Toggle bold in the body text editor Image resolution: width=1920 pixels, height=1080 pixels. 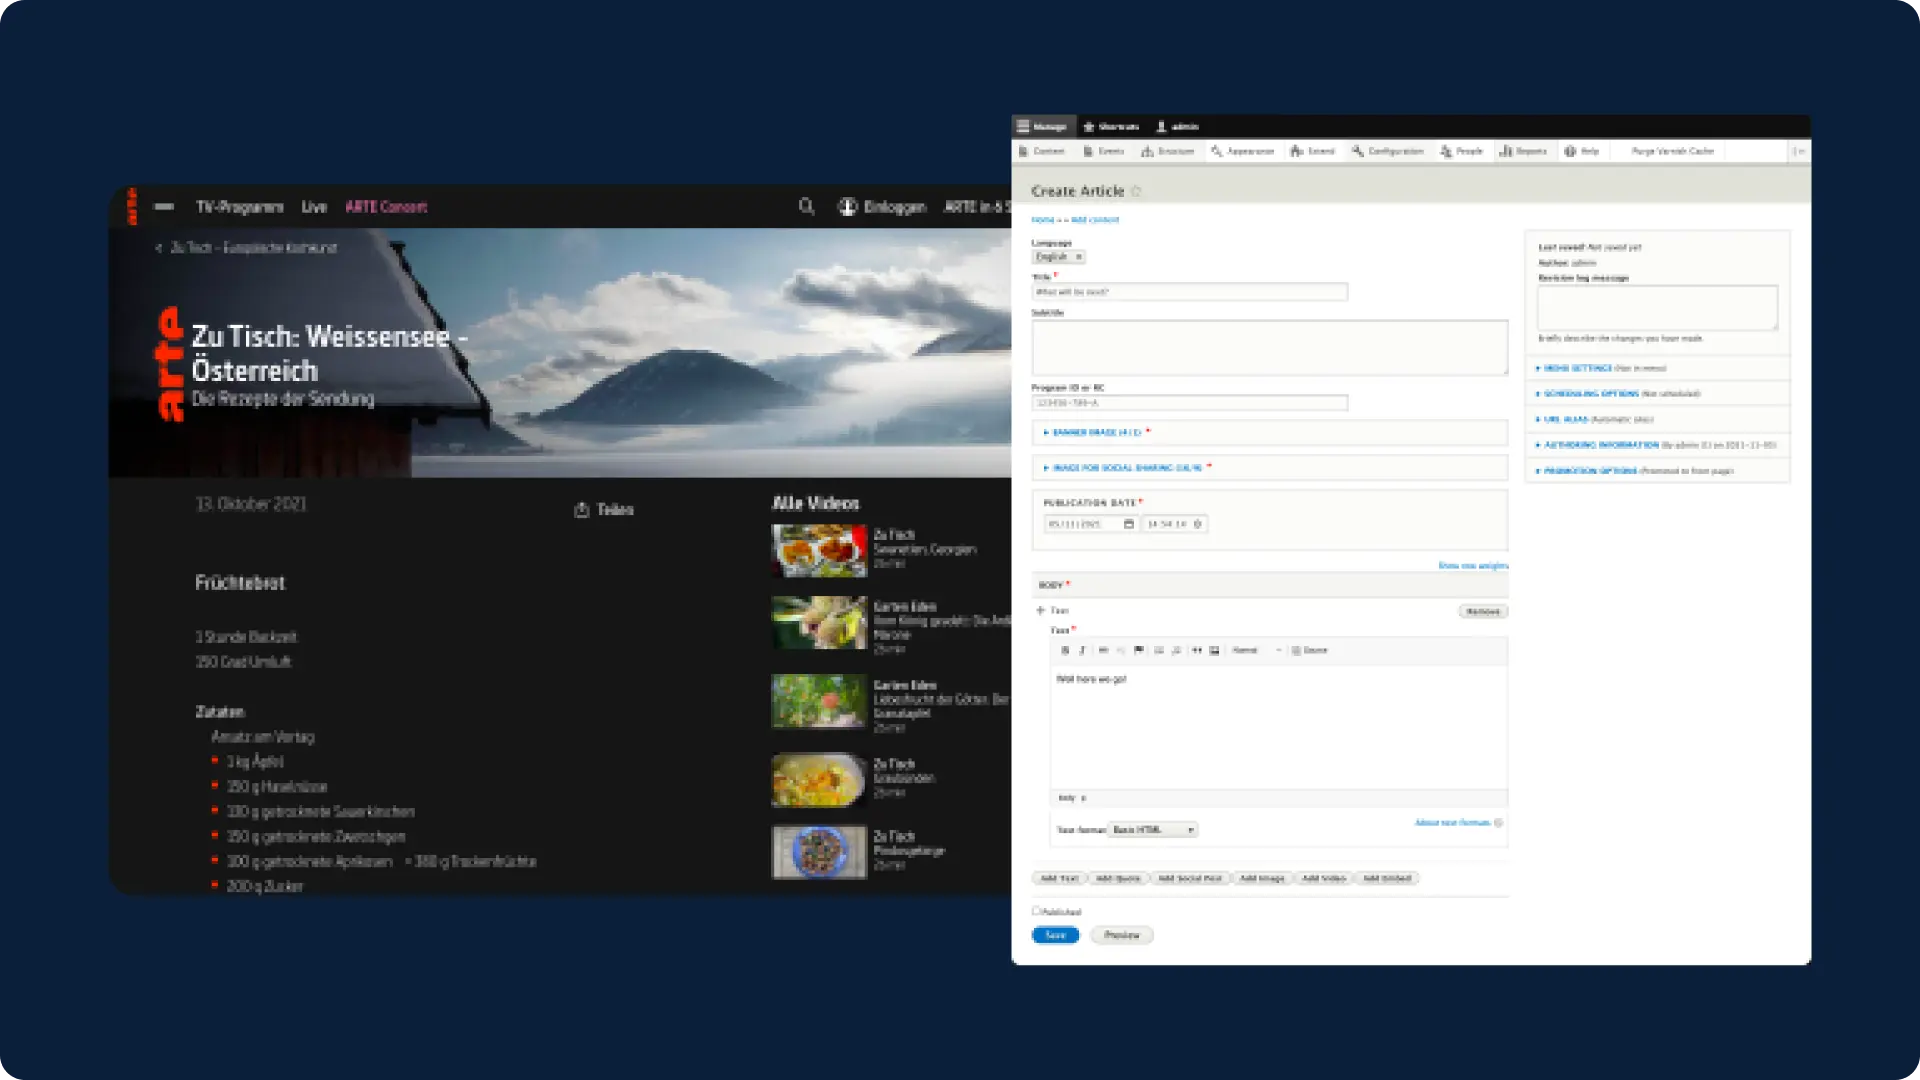1065,651
